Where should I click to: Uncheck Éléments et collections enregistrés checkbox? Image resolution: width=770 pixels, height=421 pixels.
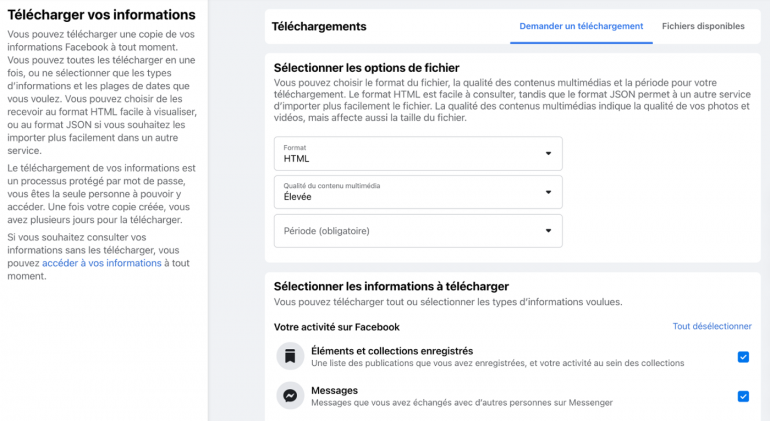pos(743,357)
